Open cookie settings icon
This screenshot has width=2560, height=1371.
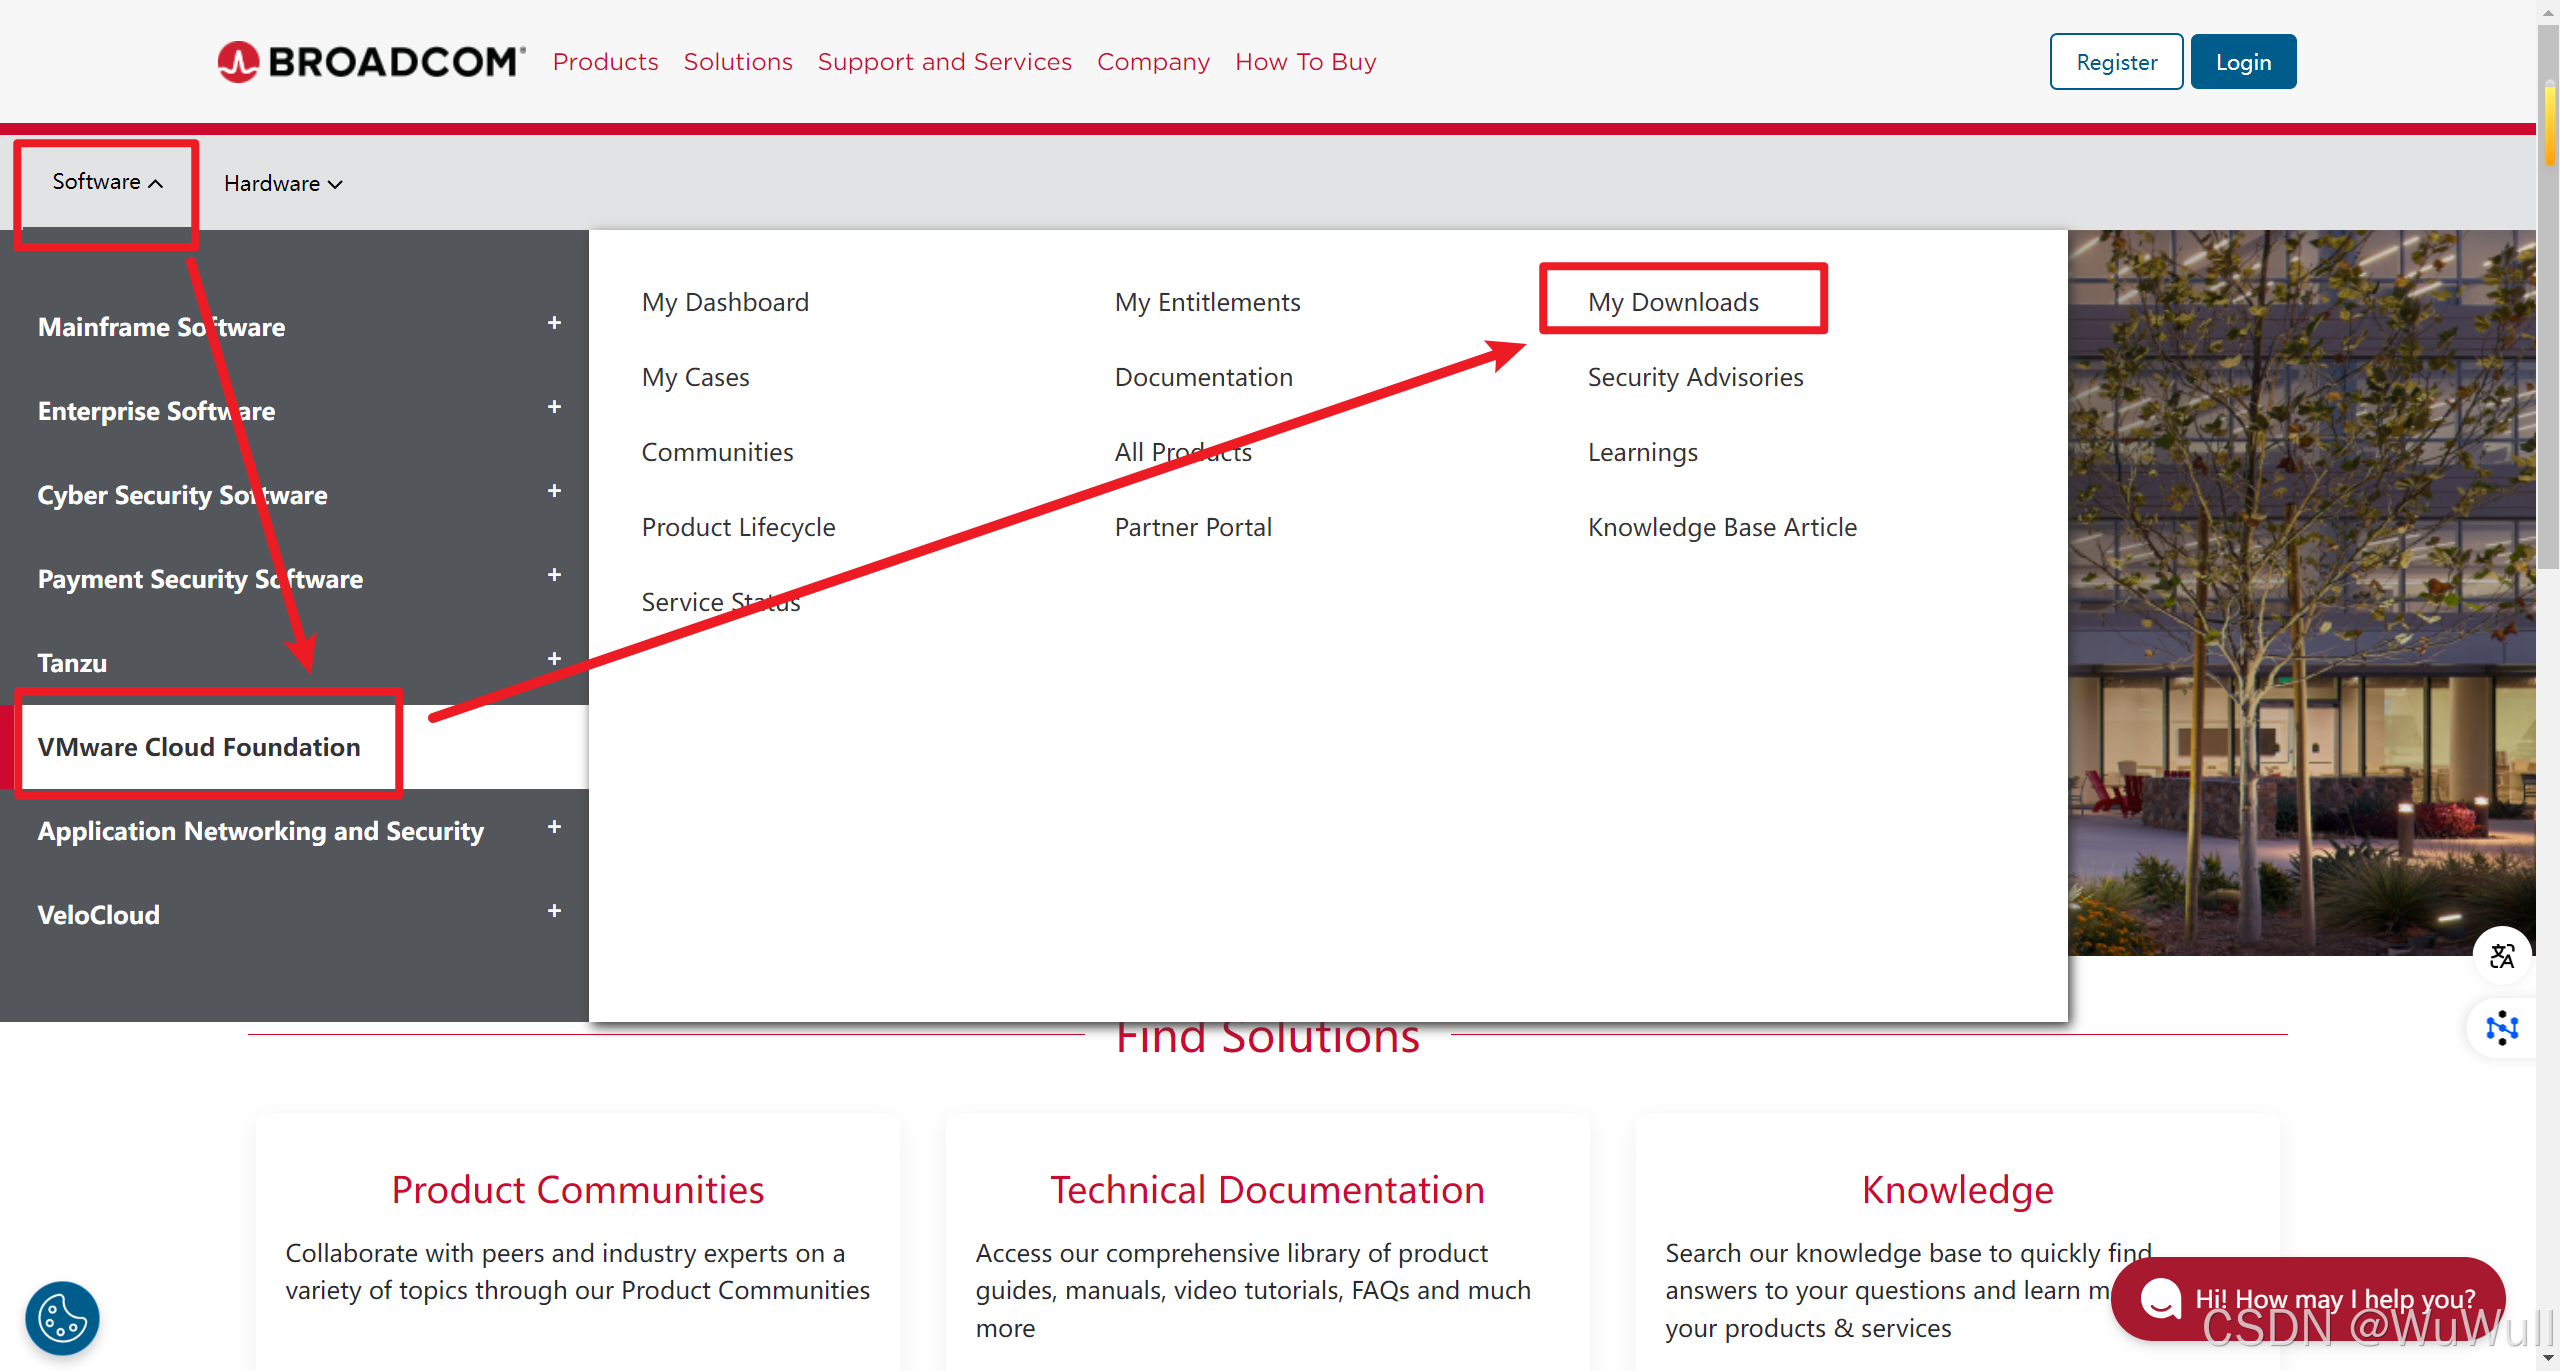point(62,1318)
